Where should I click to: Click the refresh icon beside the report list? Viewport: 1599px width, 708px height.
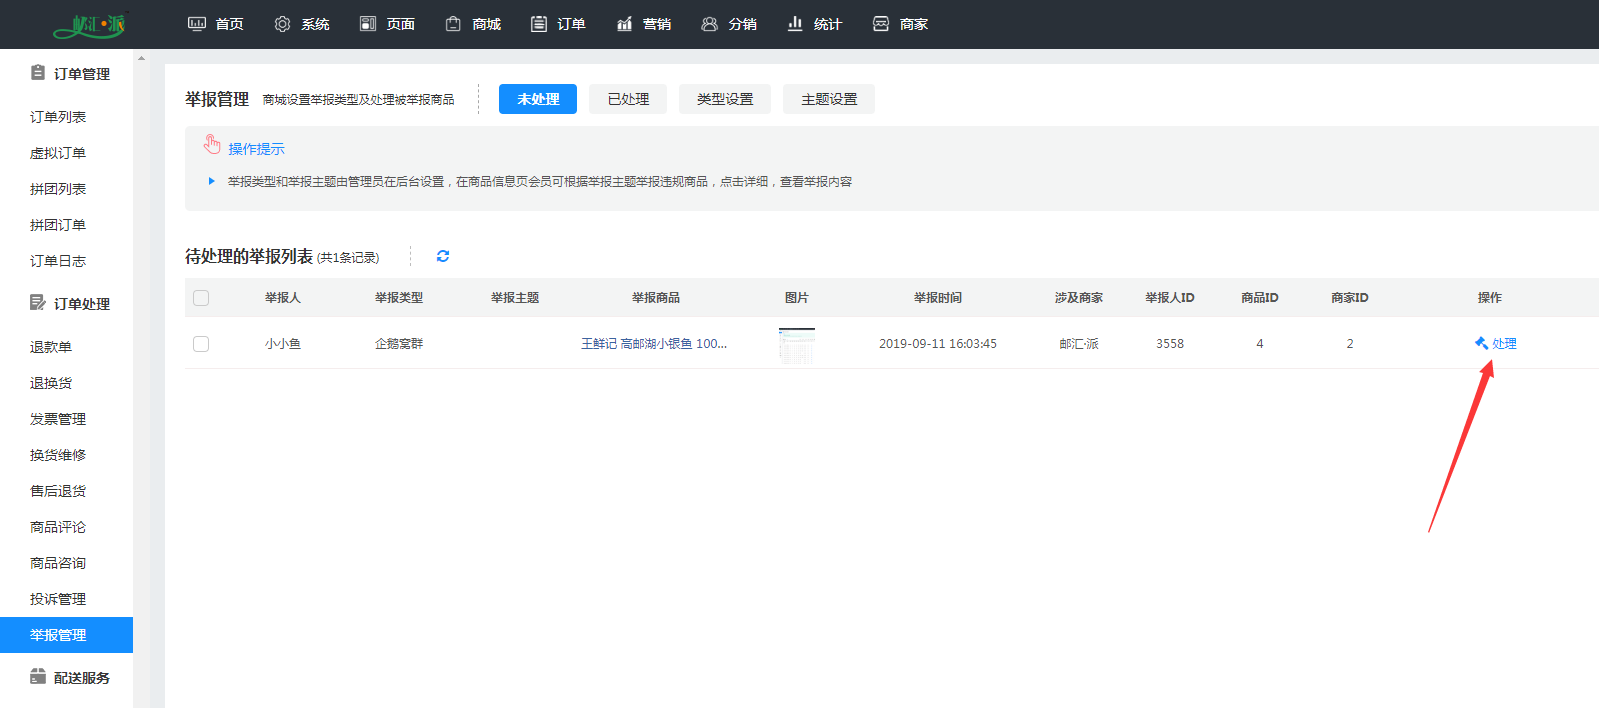tap(443, 256)
